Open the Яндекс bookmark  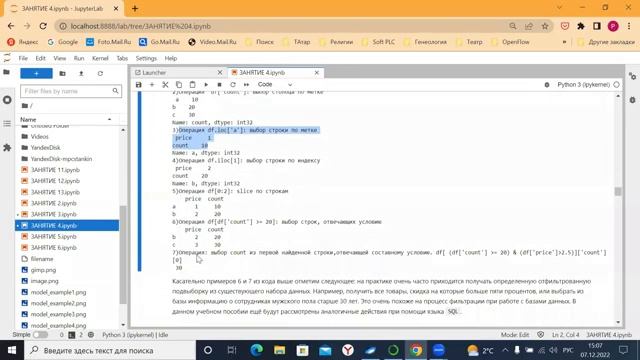tap(23, 42)
